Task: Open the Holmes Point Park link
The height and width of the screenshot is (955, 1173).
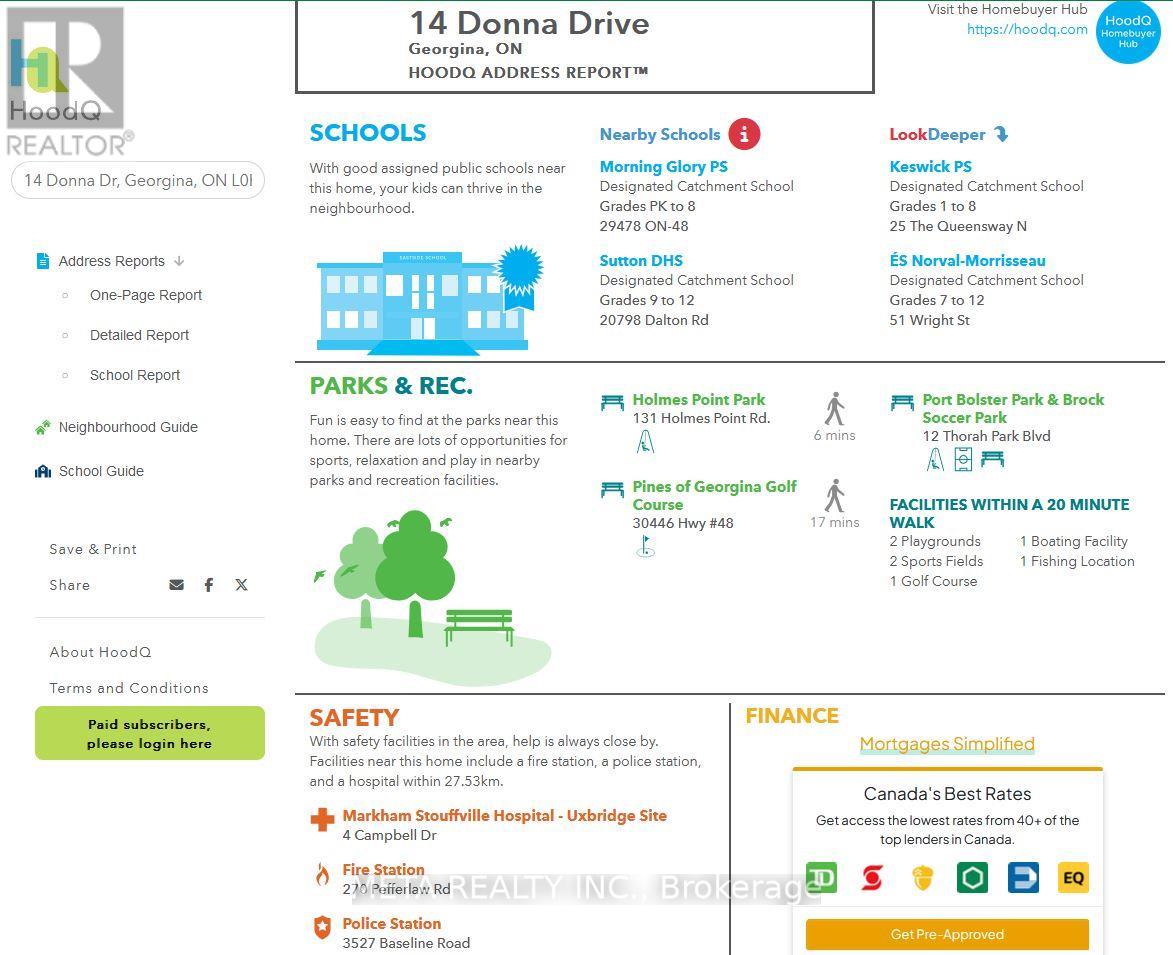Action: tap(699, 399)
